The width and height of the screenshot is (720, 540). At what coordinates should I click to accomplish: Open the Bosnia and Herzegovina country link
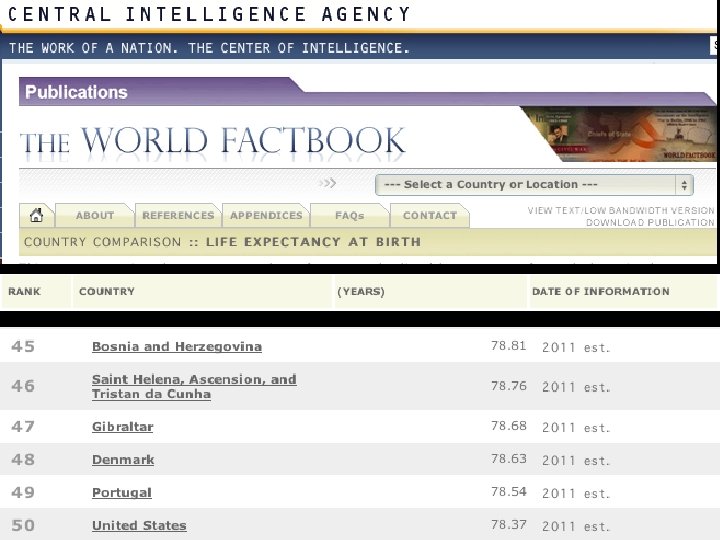[177, 347]
